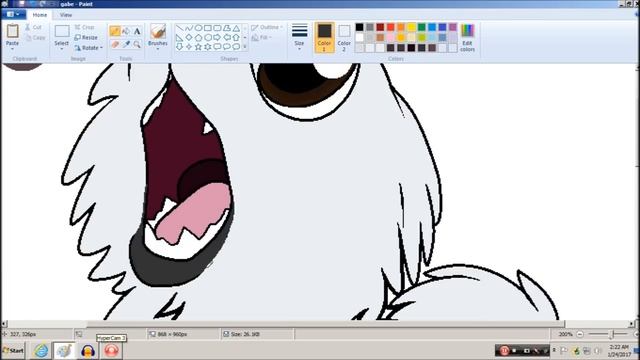Choose the Left arrow shape
Viewport: 640px width, 360px height.
coord(227,38)
